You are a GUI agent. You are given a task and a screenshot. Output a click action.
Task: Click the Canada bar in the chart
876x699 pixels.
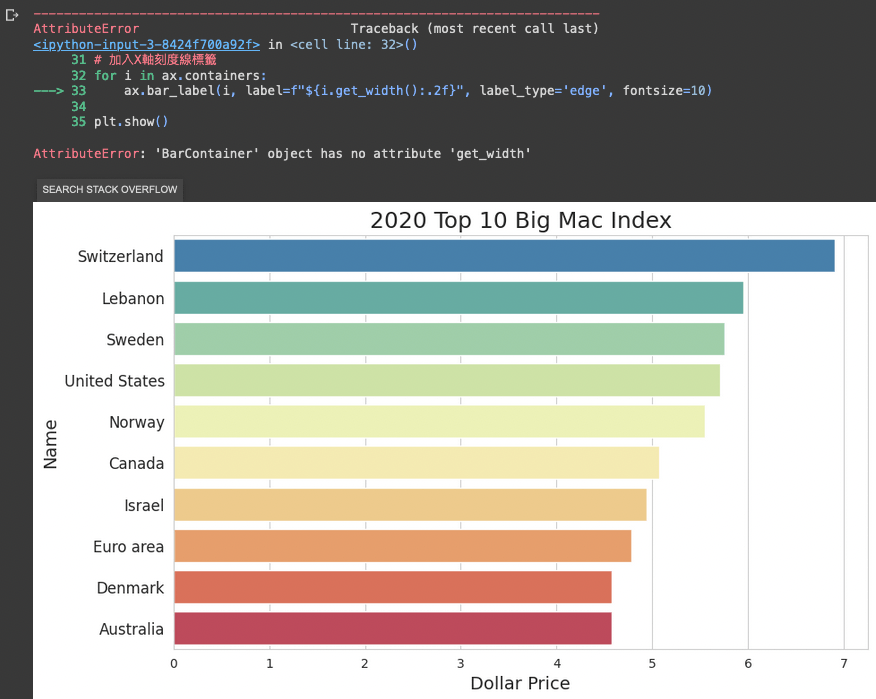click(416, 463)
